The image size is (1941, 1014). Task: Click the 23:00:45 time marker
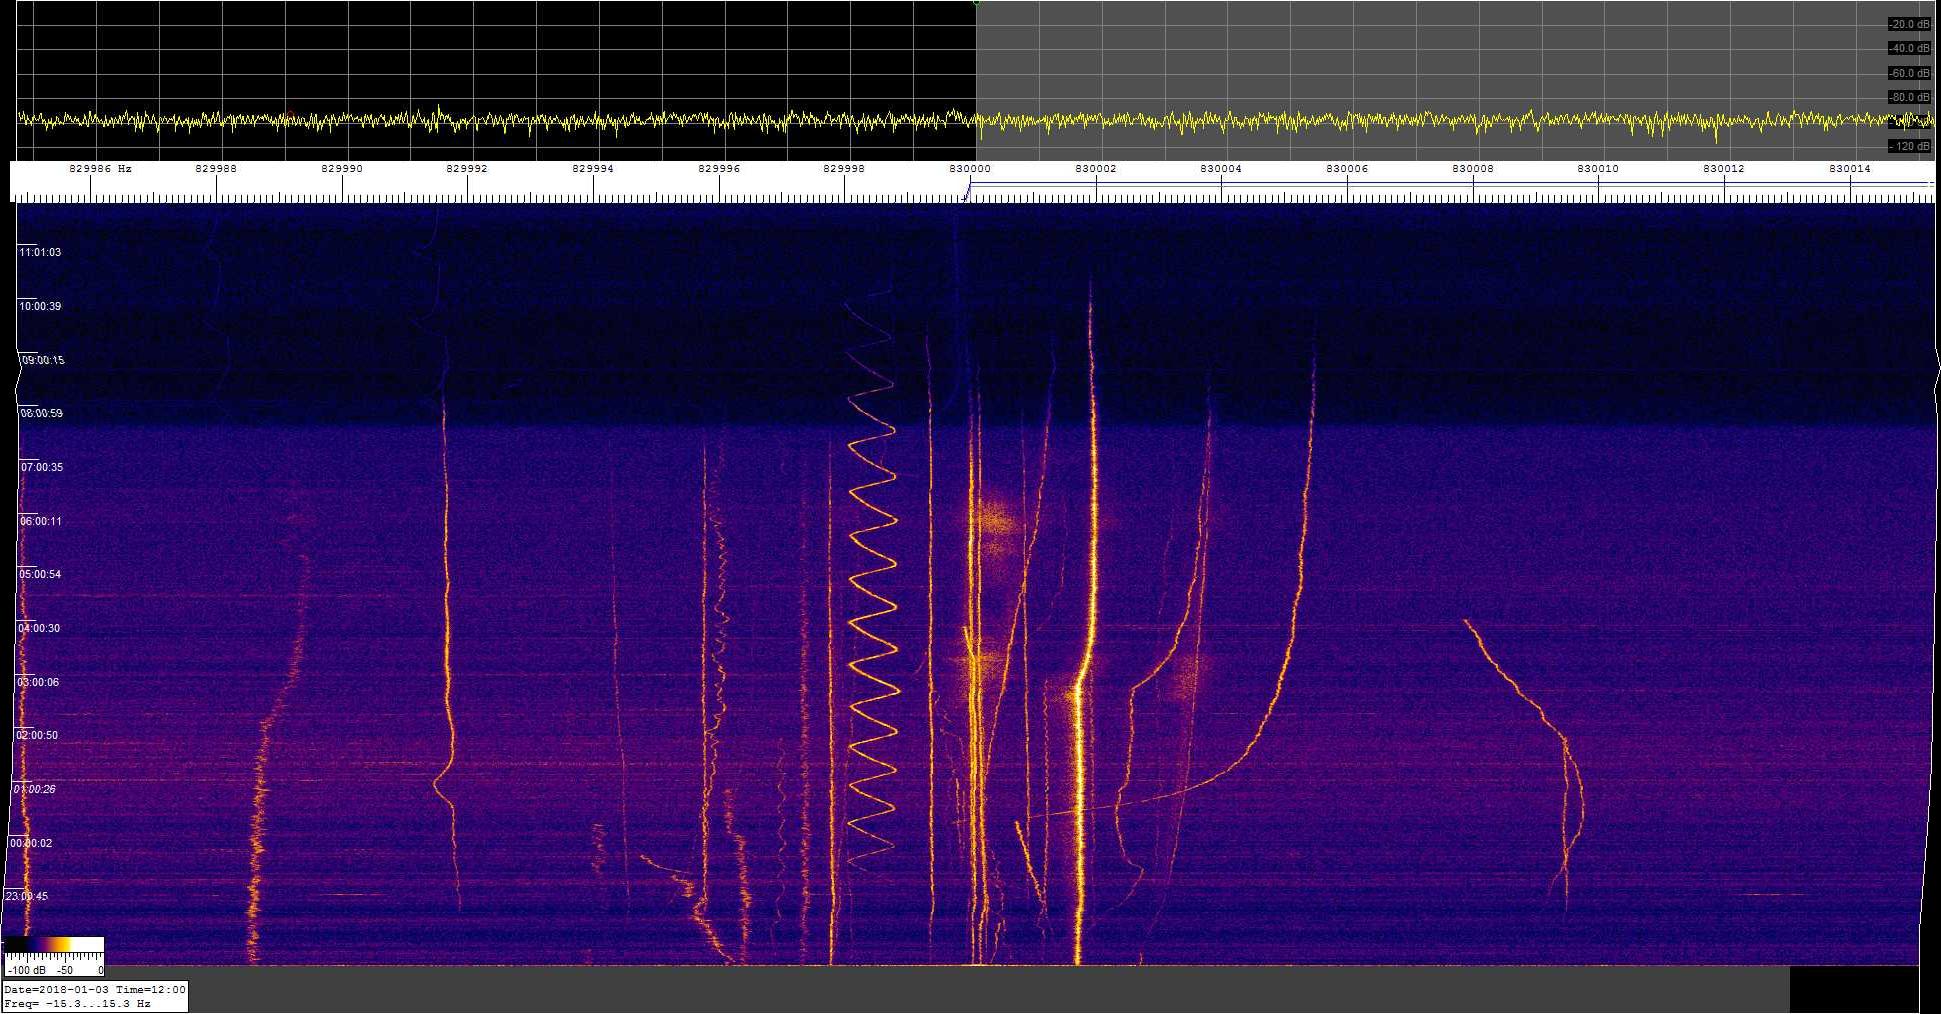(x=26, y=896)
